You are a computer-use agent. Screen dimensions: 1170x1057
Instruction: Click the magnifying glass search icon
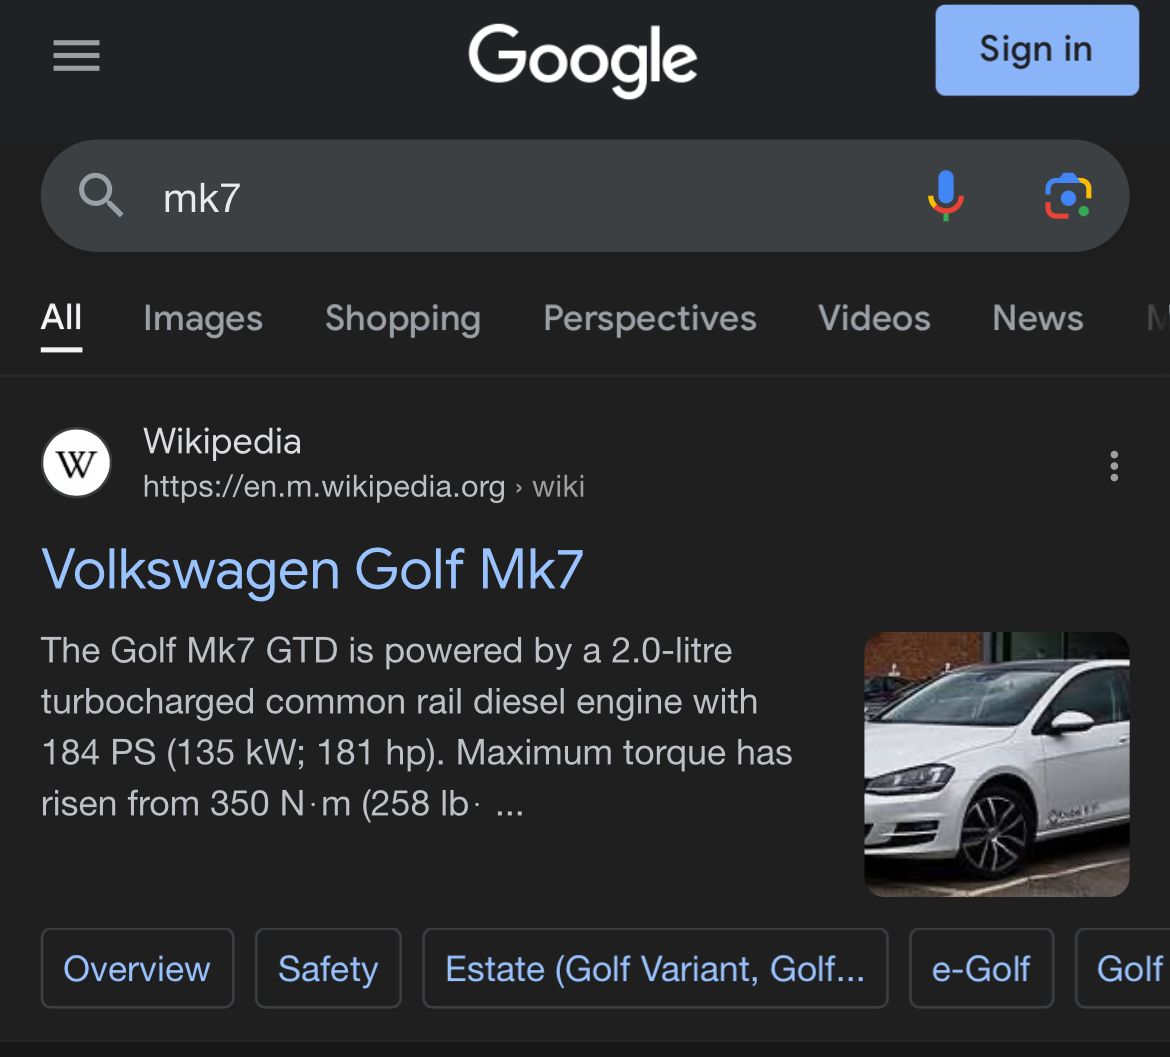tap(101, 196)
